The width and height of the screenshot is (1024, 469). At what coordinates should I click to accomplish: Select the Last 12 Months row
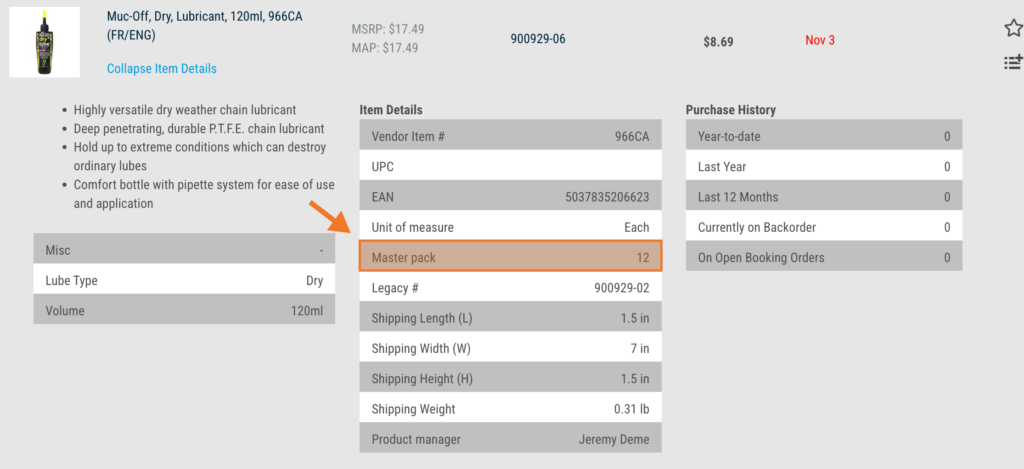823,197
